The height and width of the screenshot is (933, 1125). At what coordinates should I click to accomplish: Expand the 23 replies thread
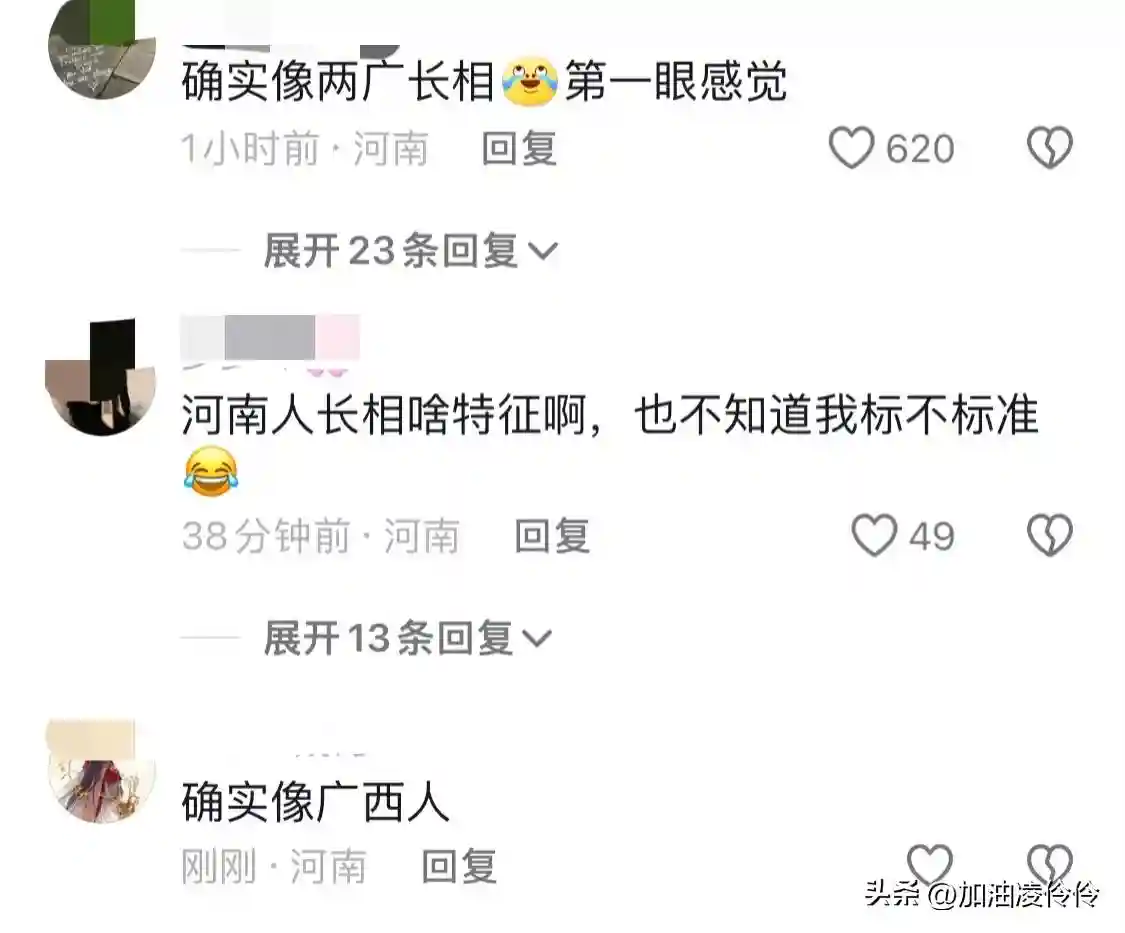click(x=410, y=250)
